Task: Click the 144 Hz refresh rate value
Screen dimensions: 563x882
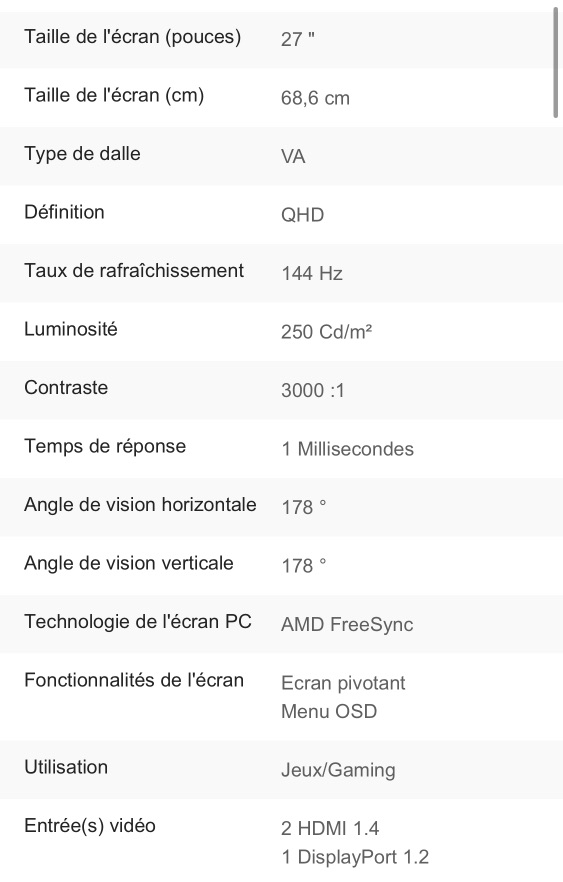Action: pyautogui.click(x=312, y=273)
